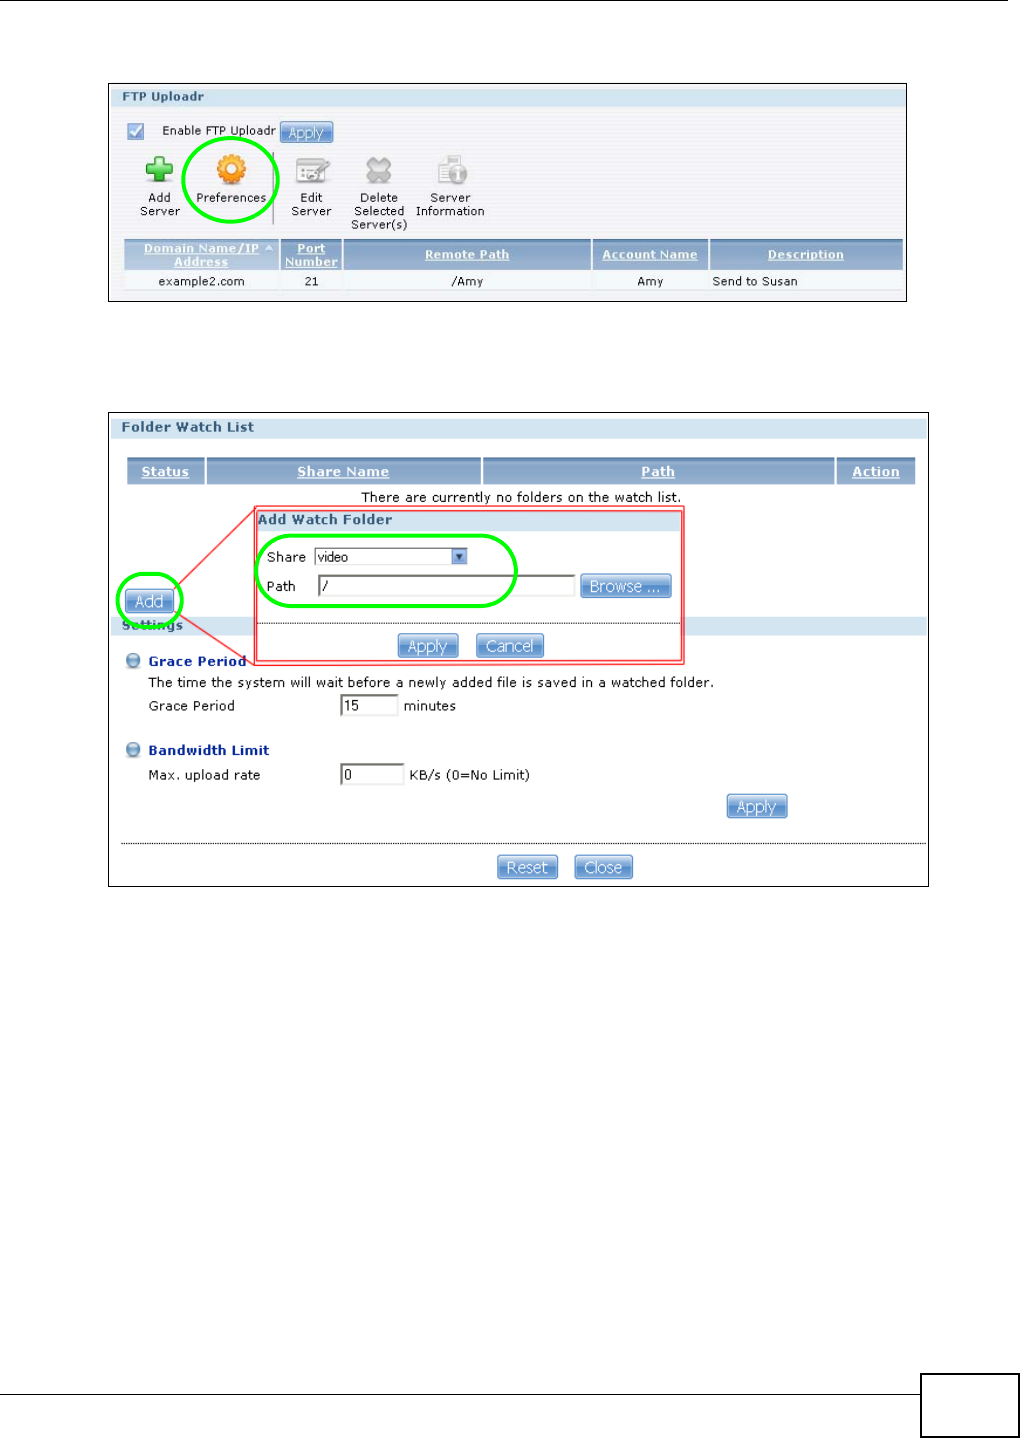Viewport: 1020px width, 1438px height.
Task: Uncheck Enable FTP Uploadr checkbox
Action: click(136, 131)
